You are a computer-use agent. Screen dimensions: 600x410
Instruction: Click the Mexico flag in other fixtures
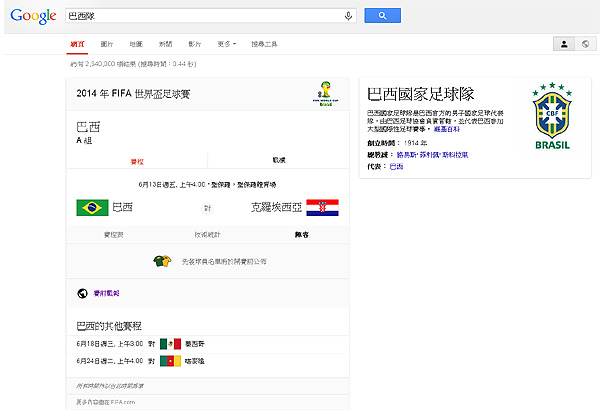point(170,344)
